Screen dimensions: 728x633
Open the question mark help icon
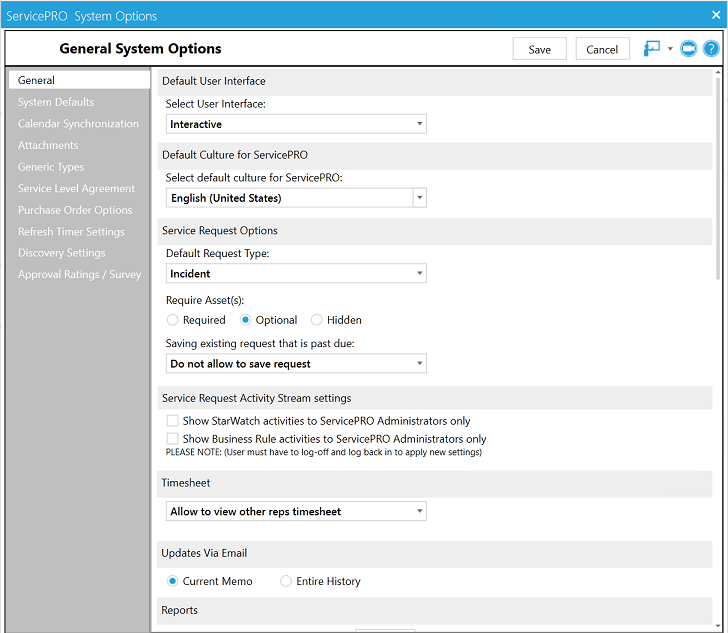click(x=711, y=48)
